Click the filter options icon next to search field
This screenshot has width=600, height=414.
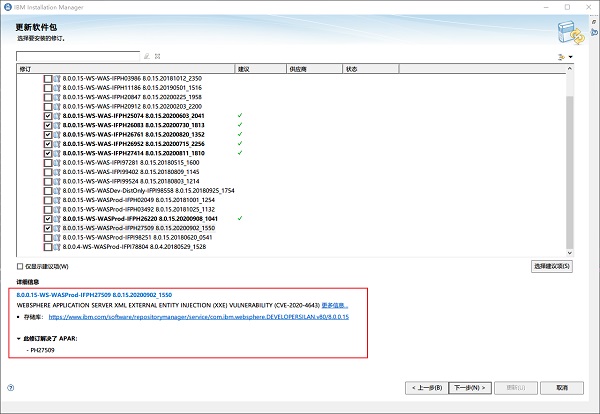[156, 57]
